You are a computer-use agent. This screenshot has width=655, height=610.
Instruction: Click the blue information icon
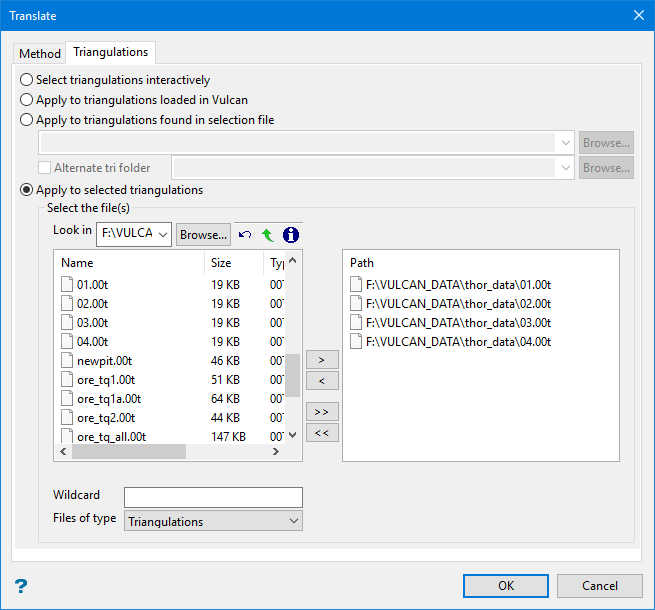point(290,235)
